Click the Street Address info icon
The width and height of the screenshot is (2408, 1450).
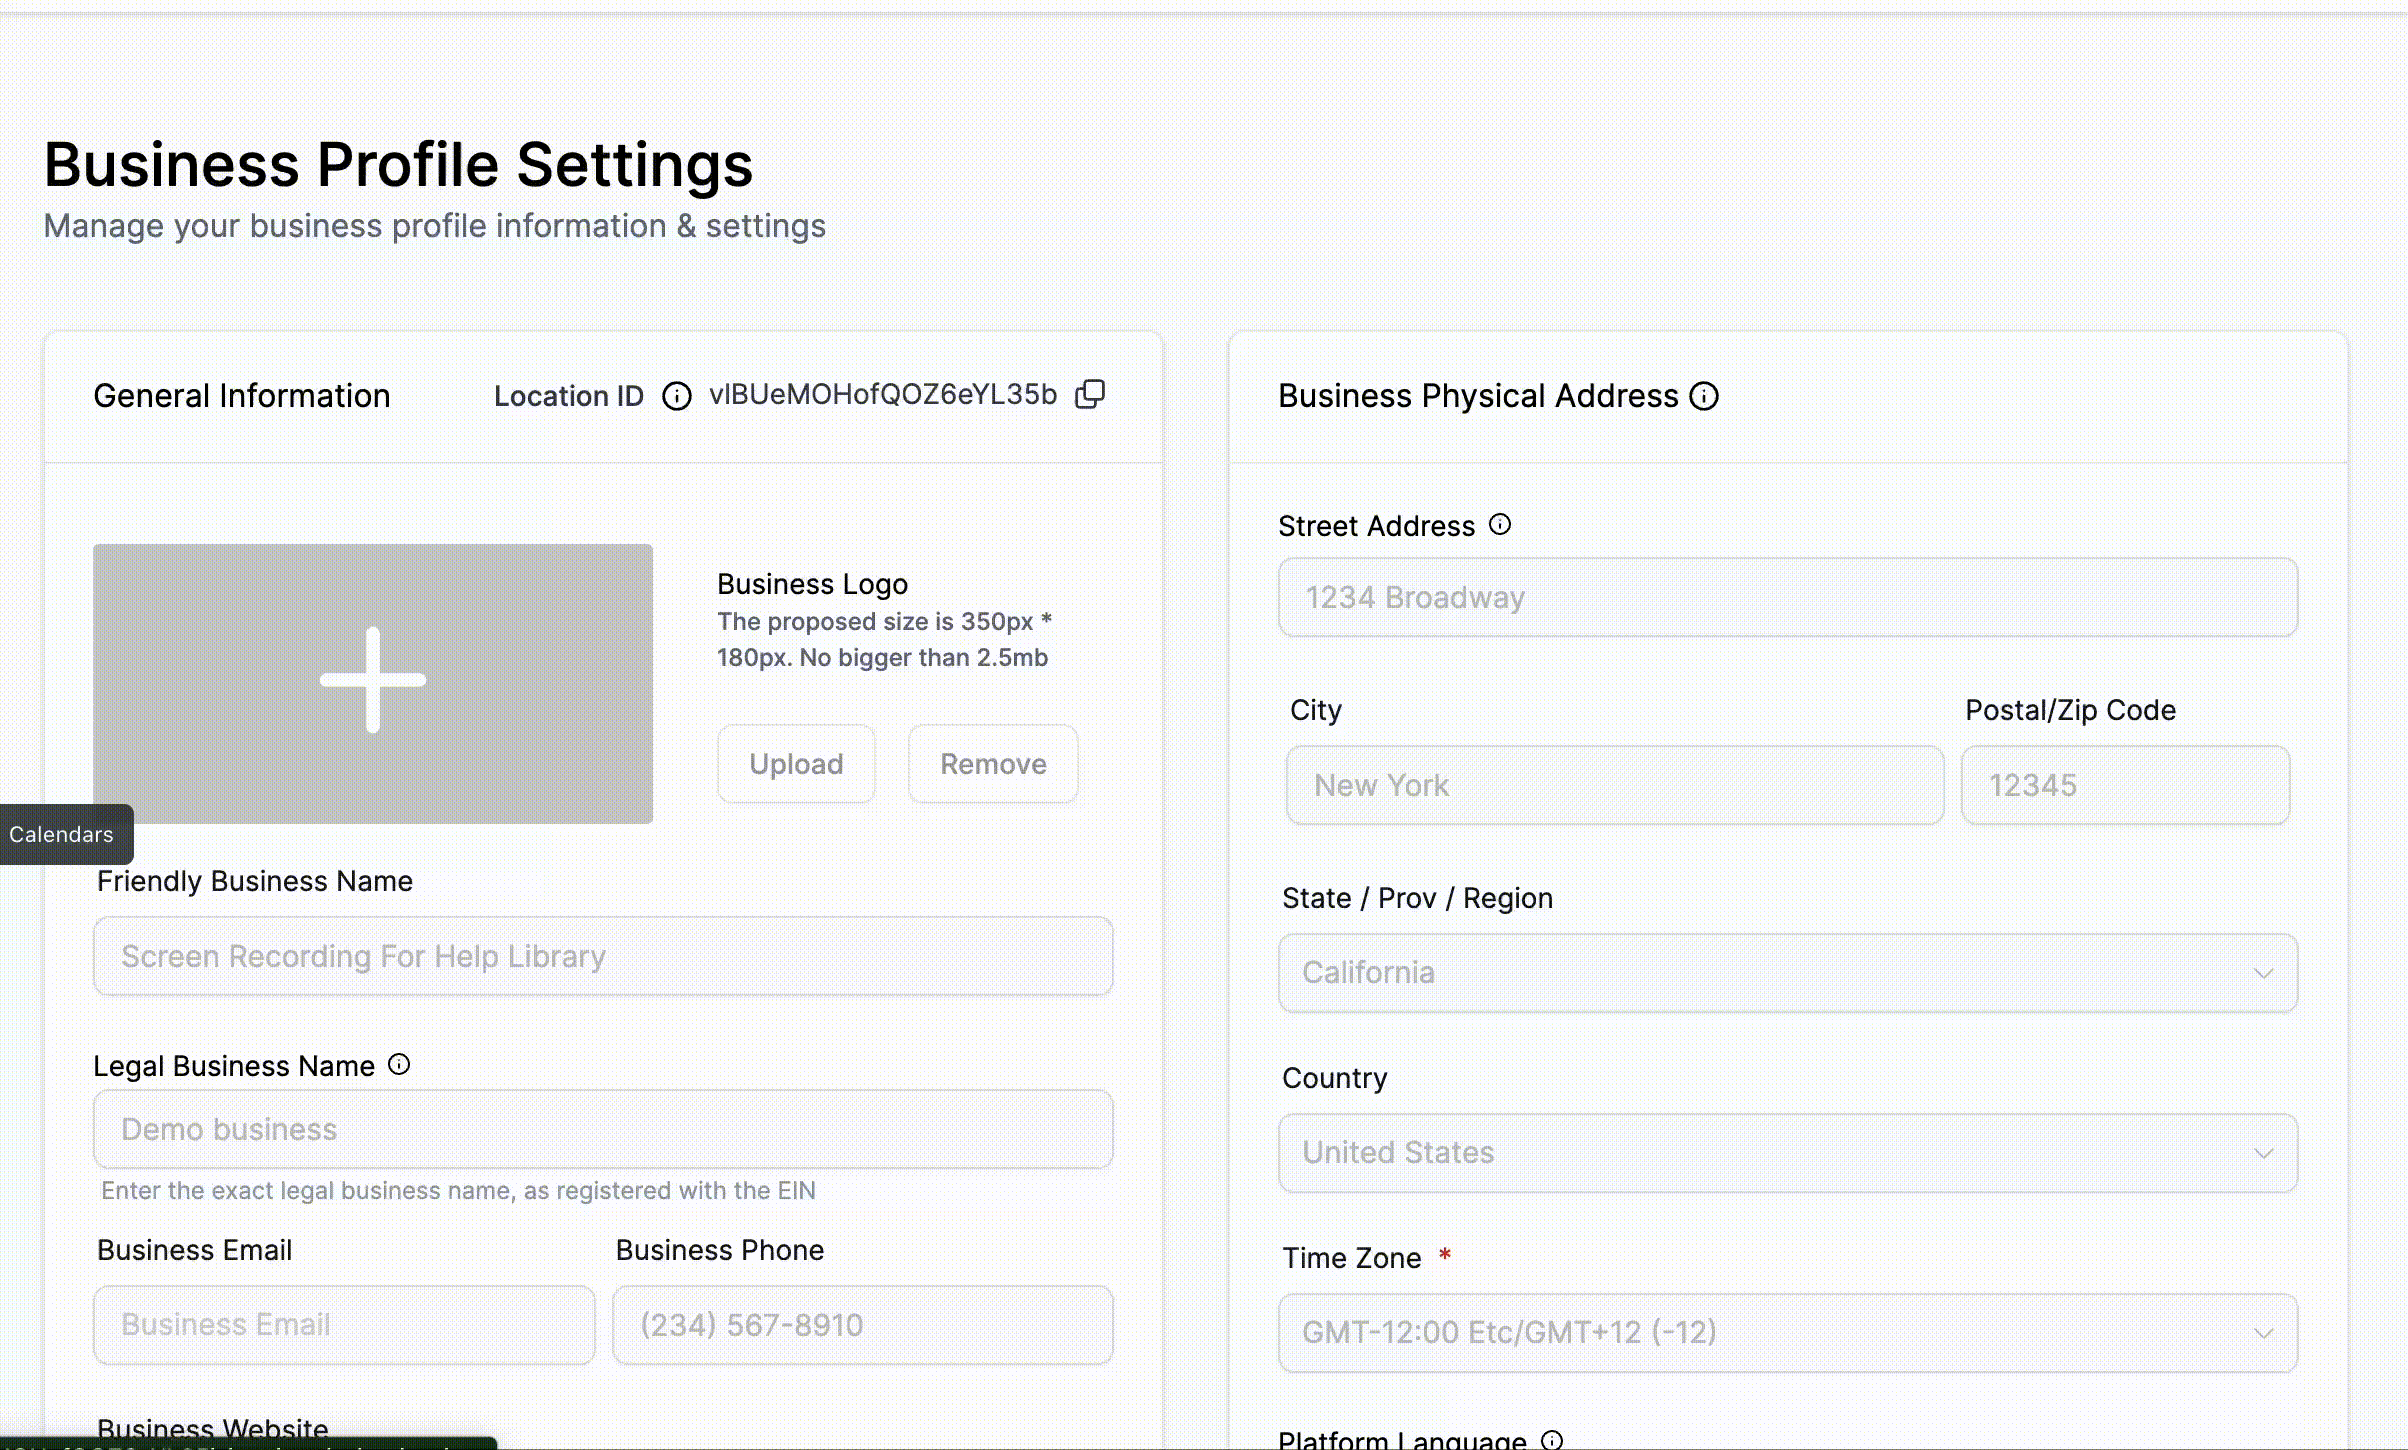(1500, 524)
